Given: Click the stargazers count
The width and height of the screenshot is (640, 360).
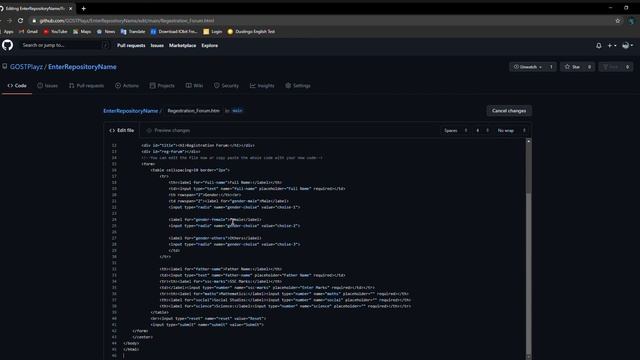Looking at the screenshot, I should point(589,67).
